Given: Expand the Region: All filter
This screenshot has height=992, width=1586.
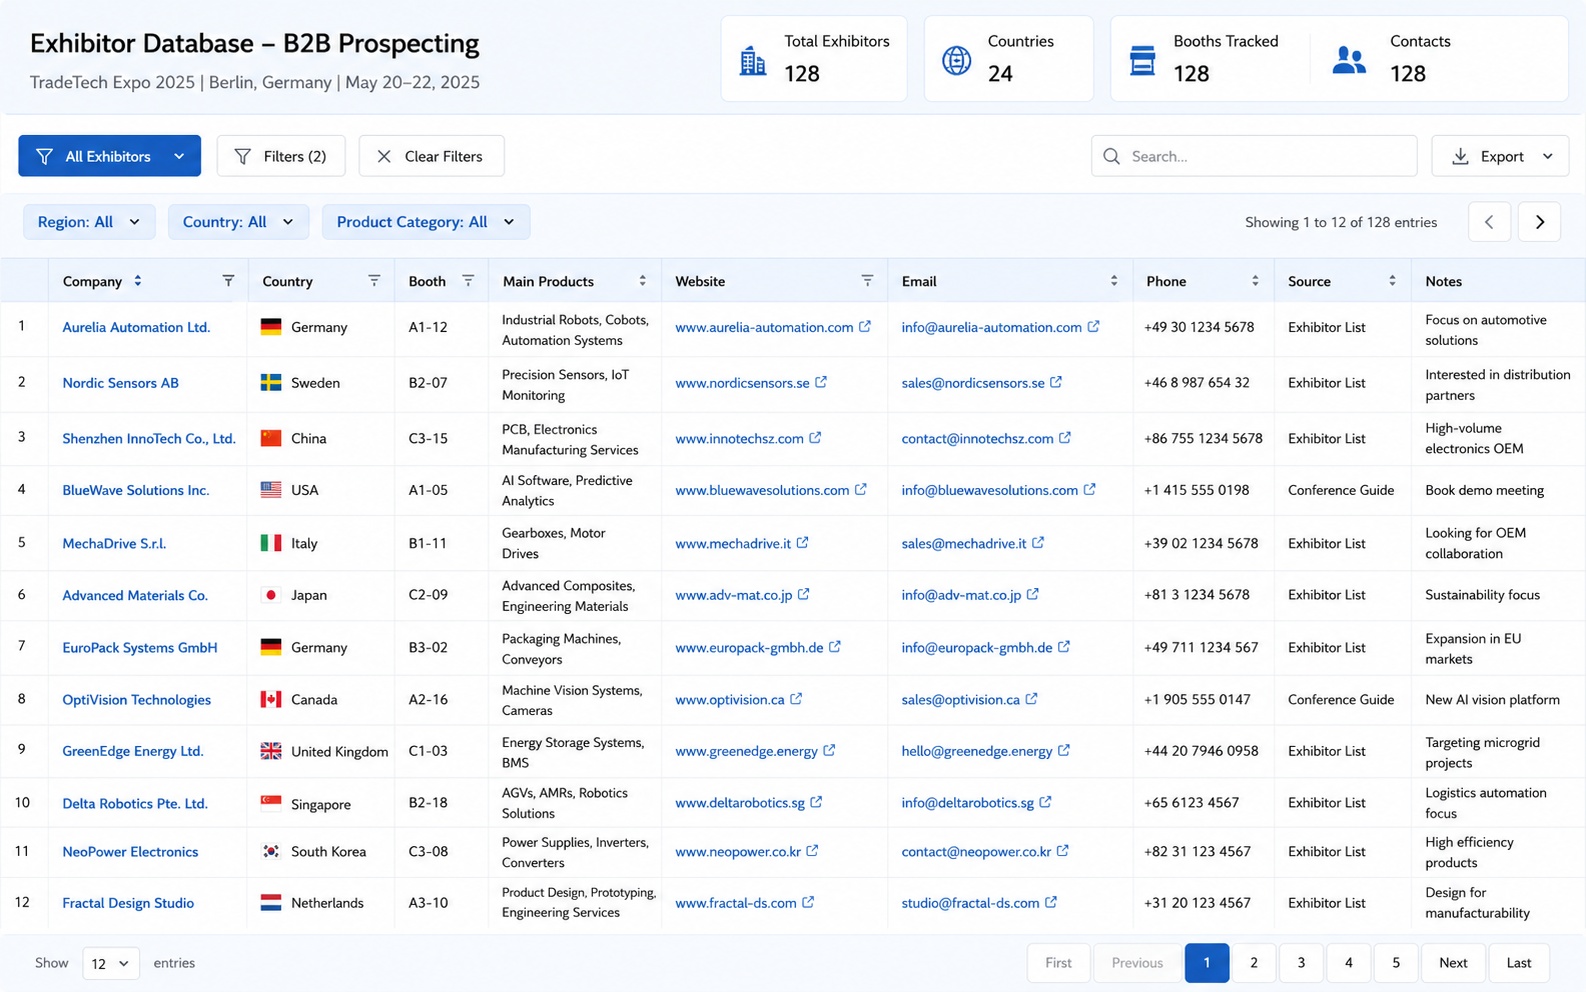Looking at the screenshot, I should [x=89, y=222].
